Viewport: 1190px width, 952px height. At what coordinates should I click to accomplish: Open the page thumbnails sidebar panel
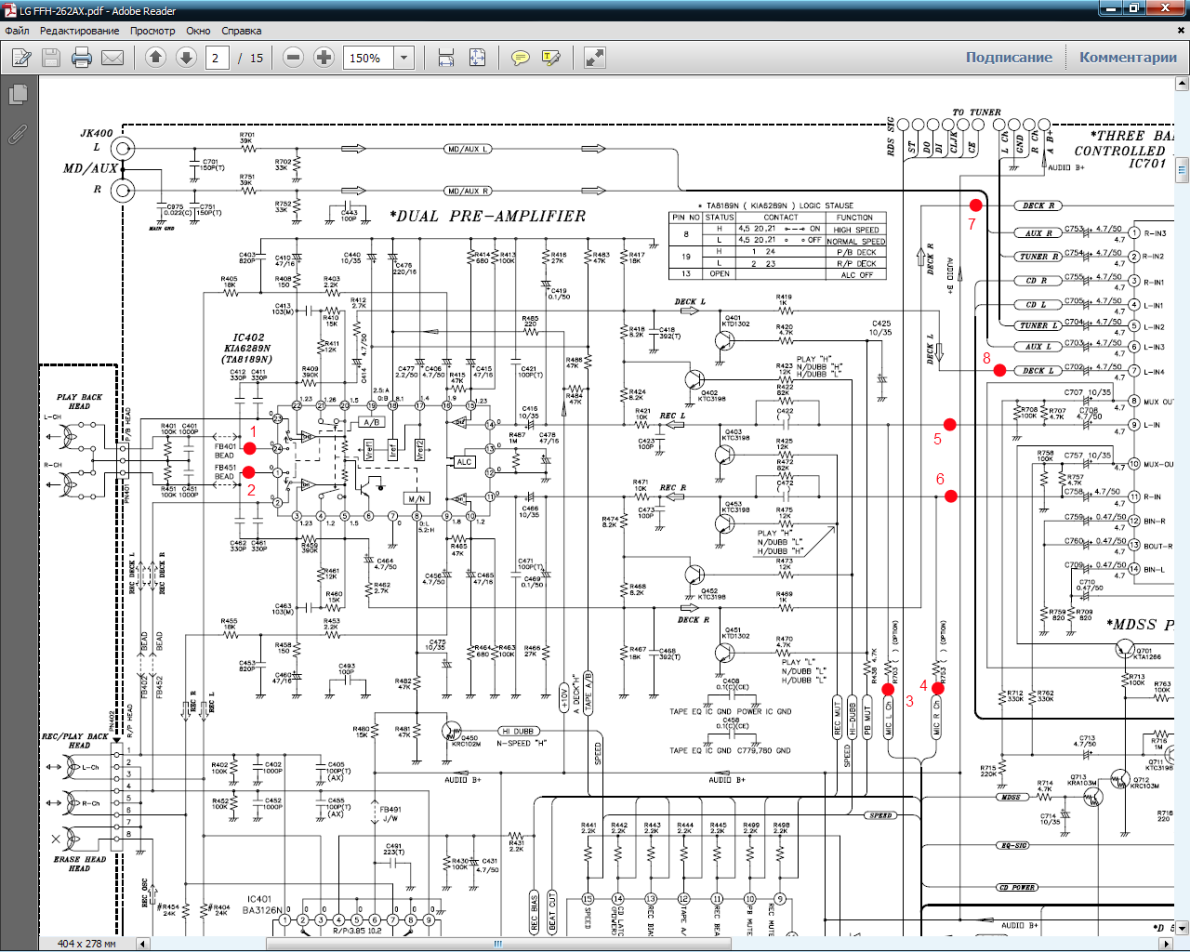click(x=17, y=95)
